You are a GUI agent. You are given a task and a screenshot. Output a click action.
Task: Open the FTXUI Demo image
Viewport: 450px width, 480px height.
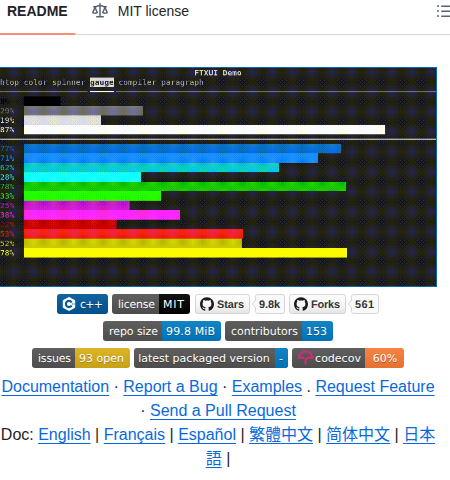pos(218,177)
